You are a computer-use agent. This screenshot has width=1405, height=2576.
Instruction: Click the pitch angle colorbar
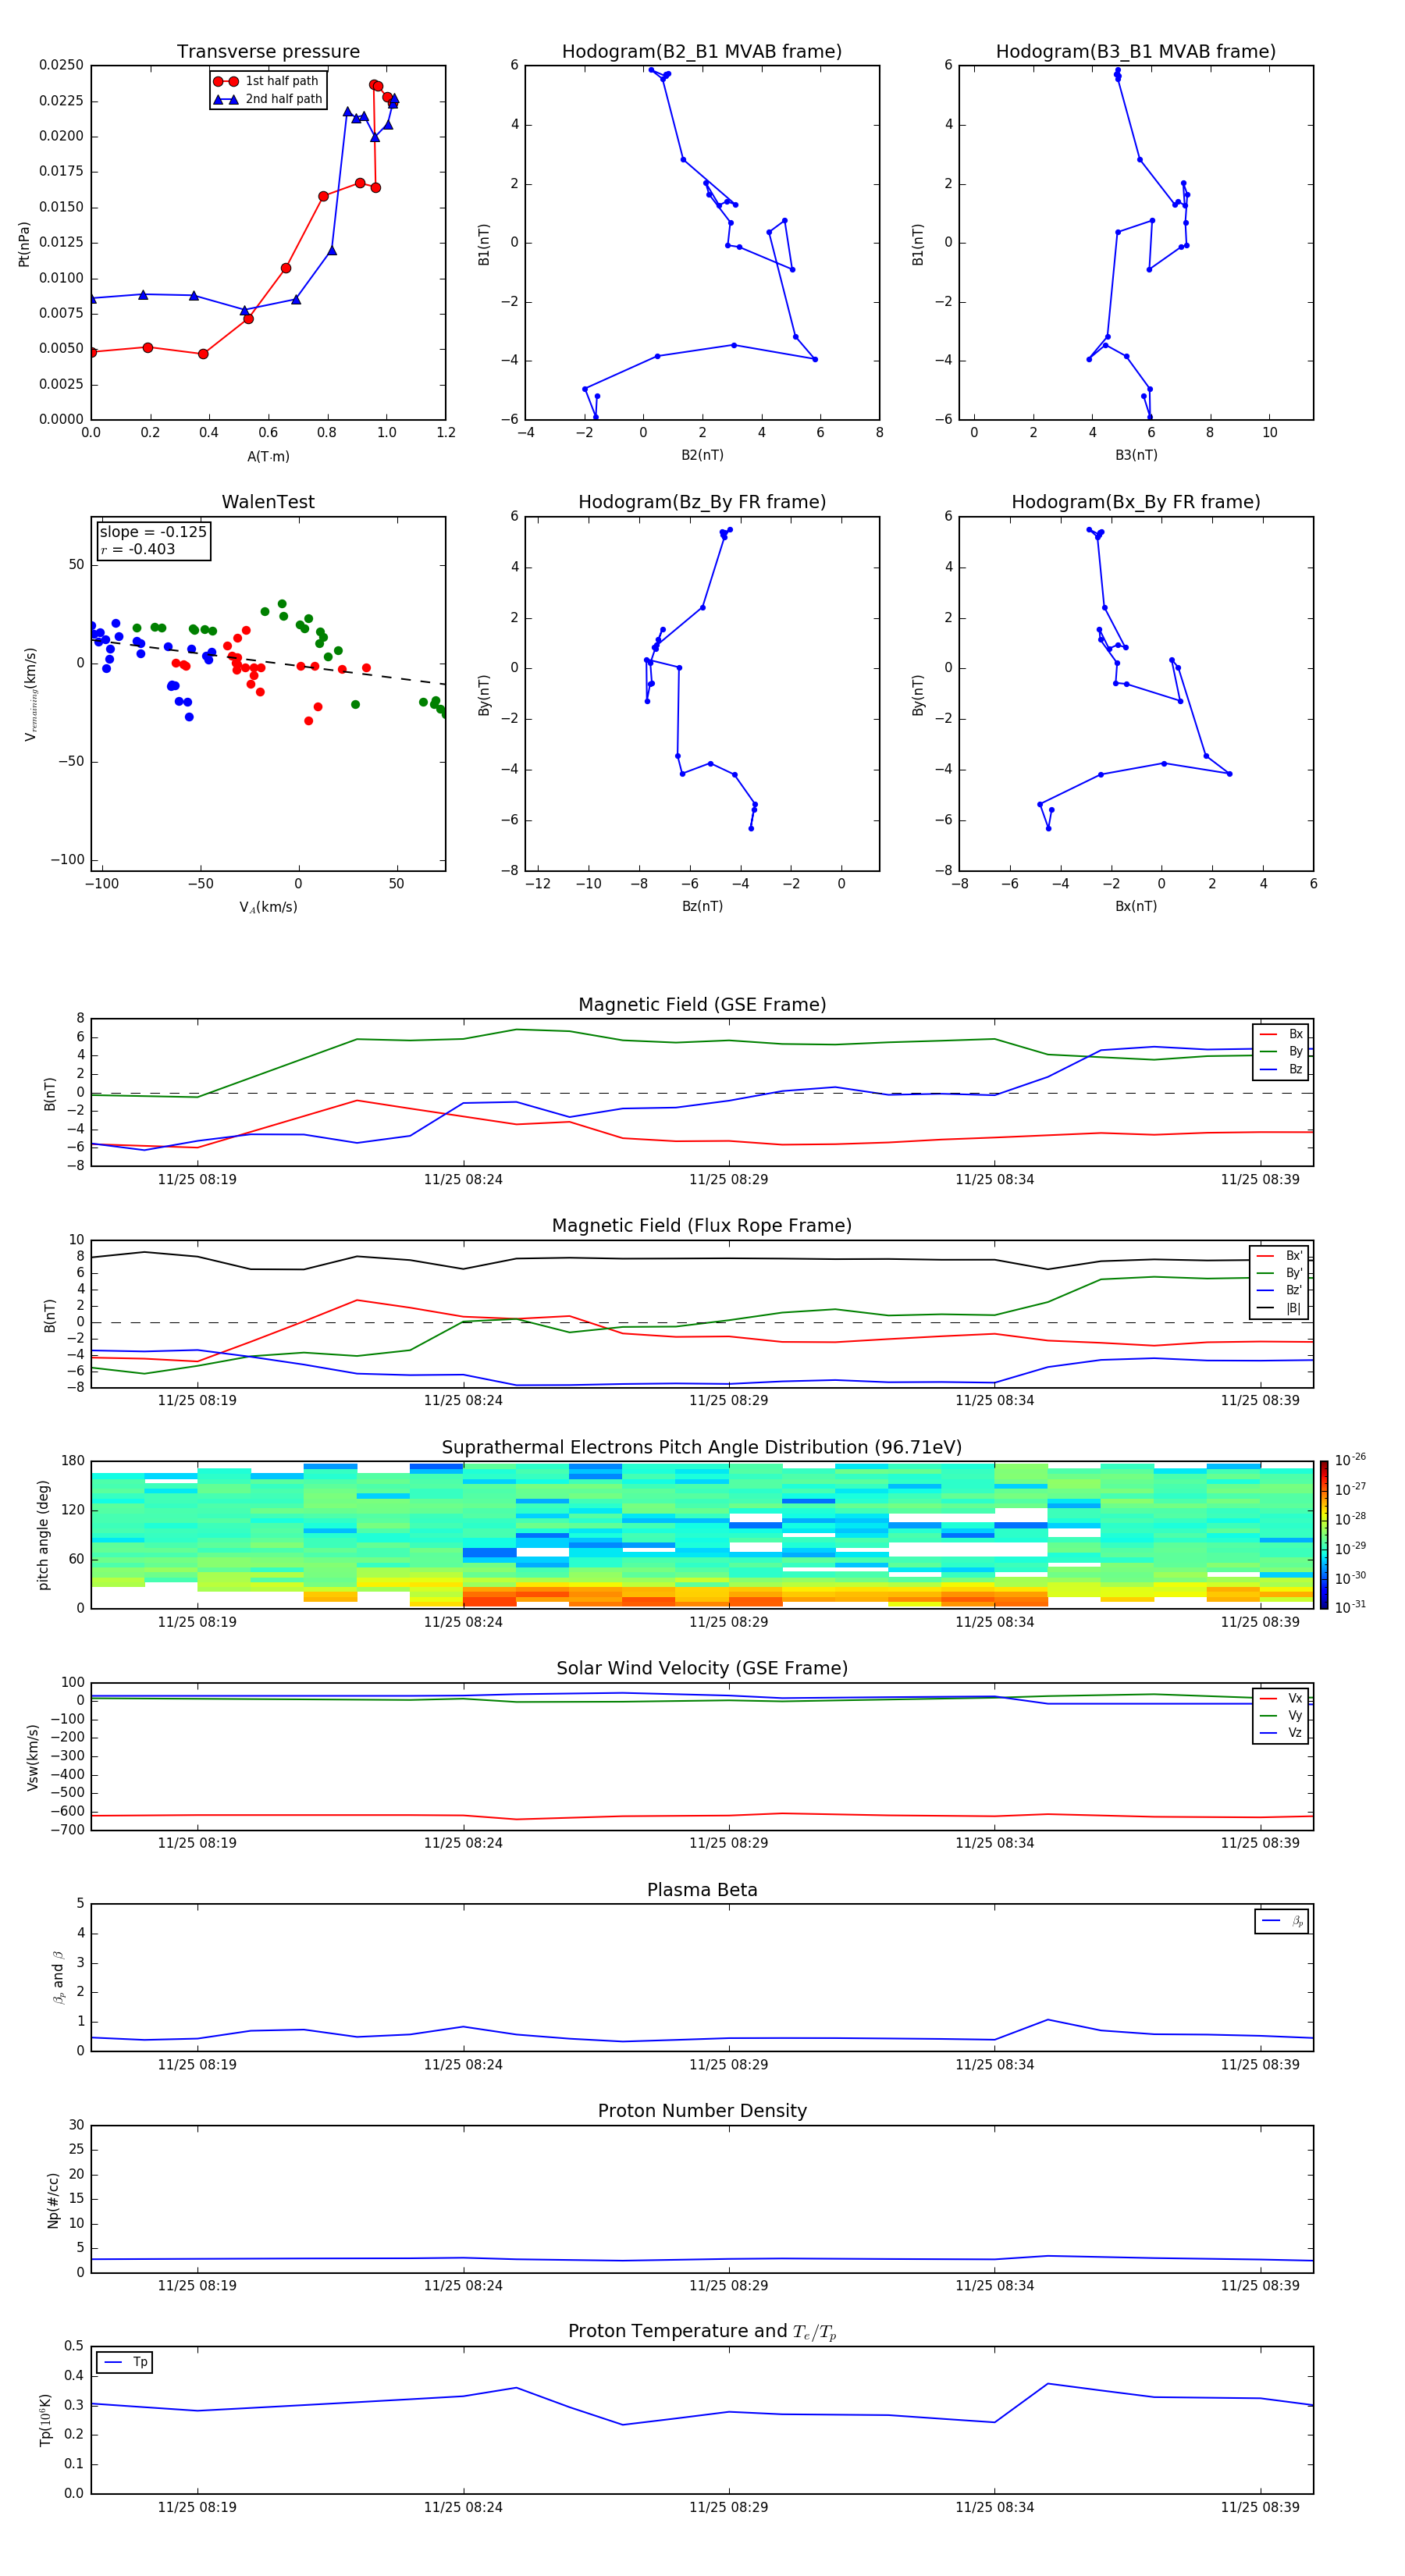(1324, 1535)
